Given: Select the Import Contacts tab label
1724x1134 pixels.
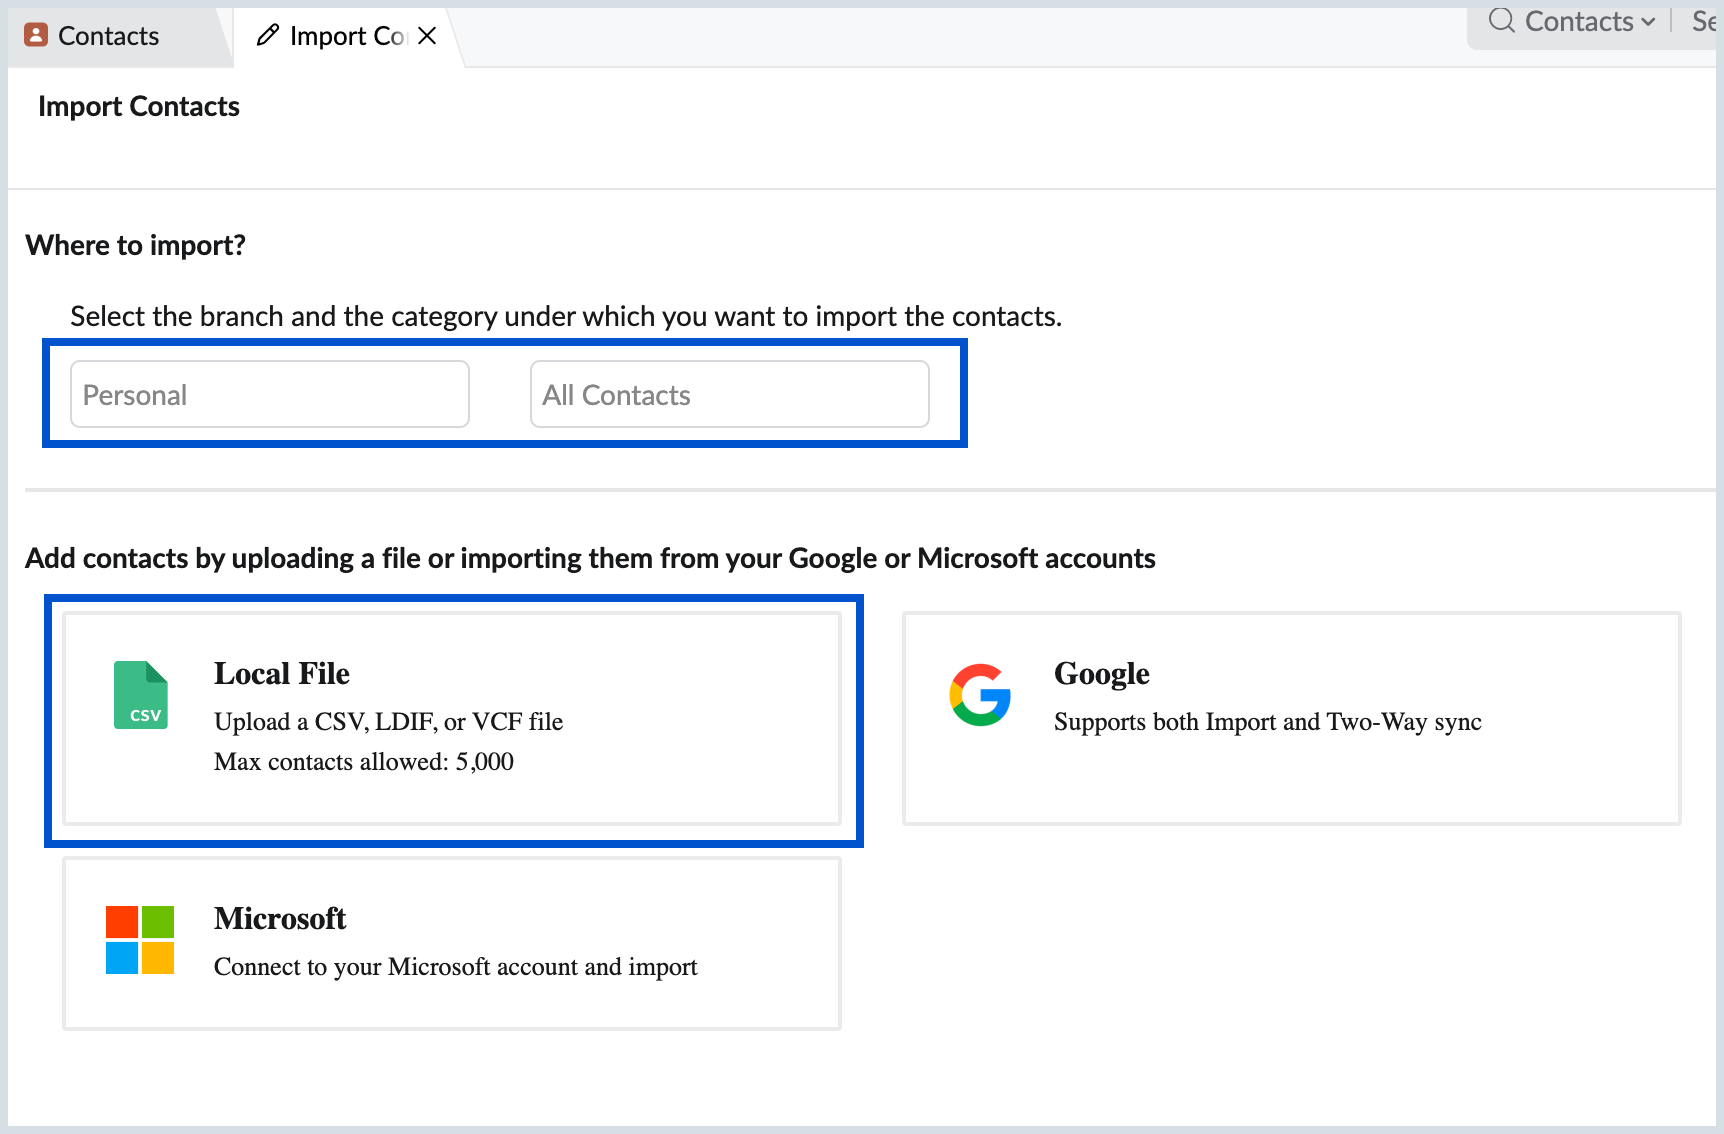Looking at the screenshot, I should pos(346,36).
